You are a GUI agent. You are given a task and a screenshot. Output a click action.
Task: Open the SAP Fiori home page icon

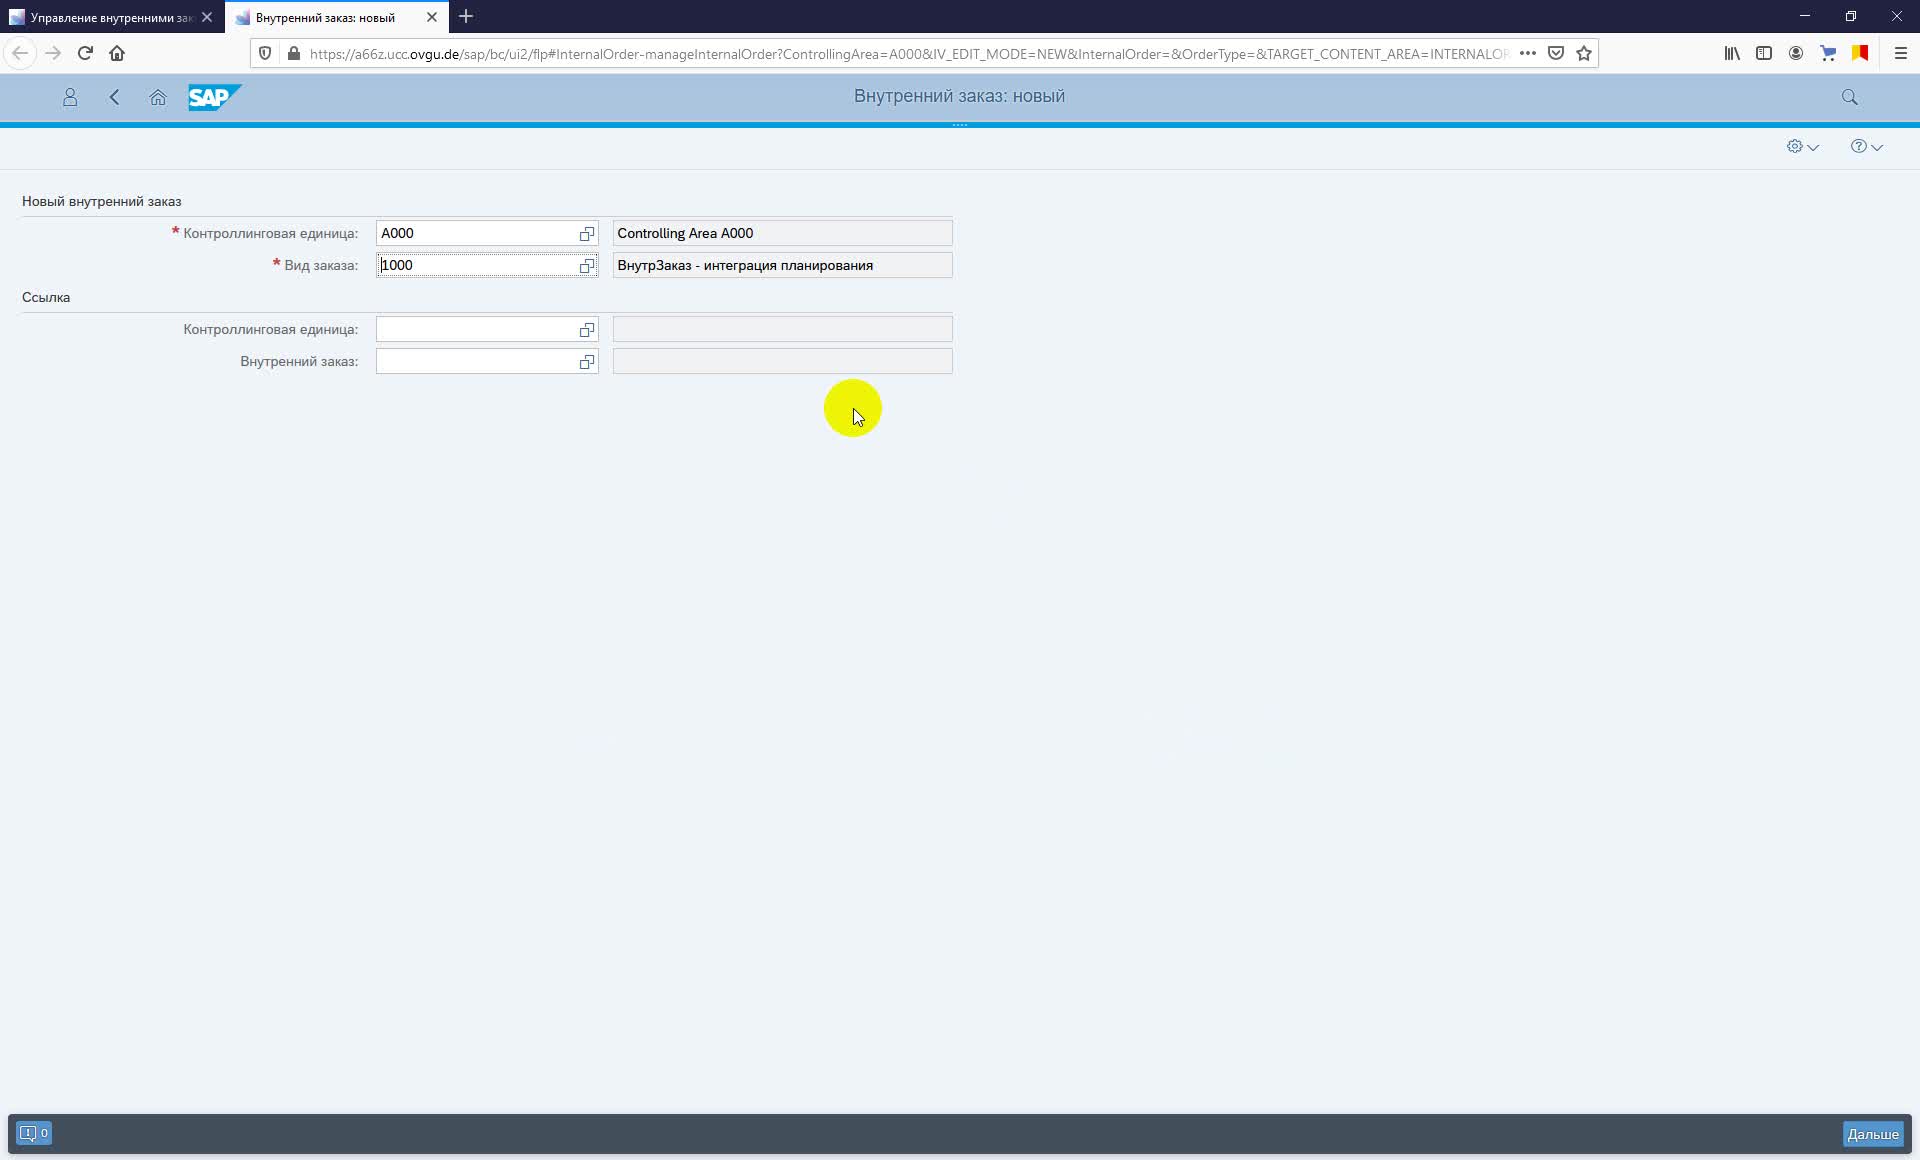(x=158, y=97)
